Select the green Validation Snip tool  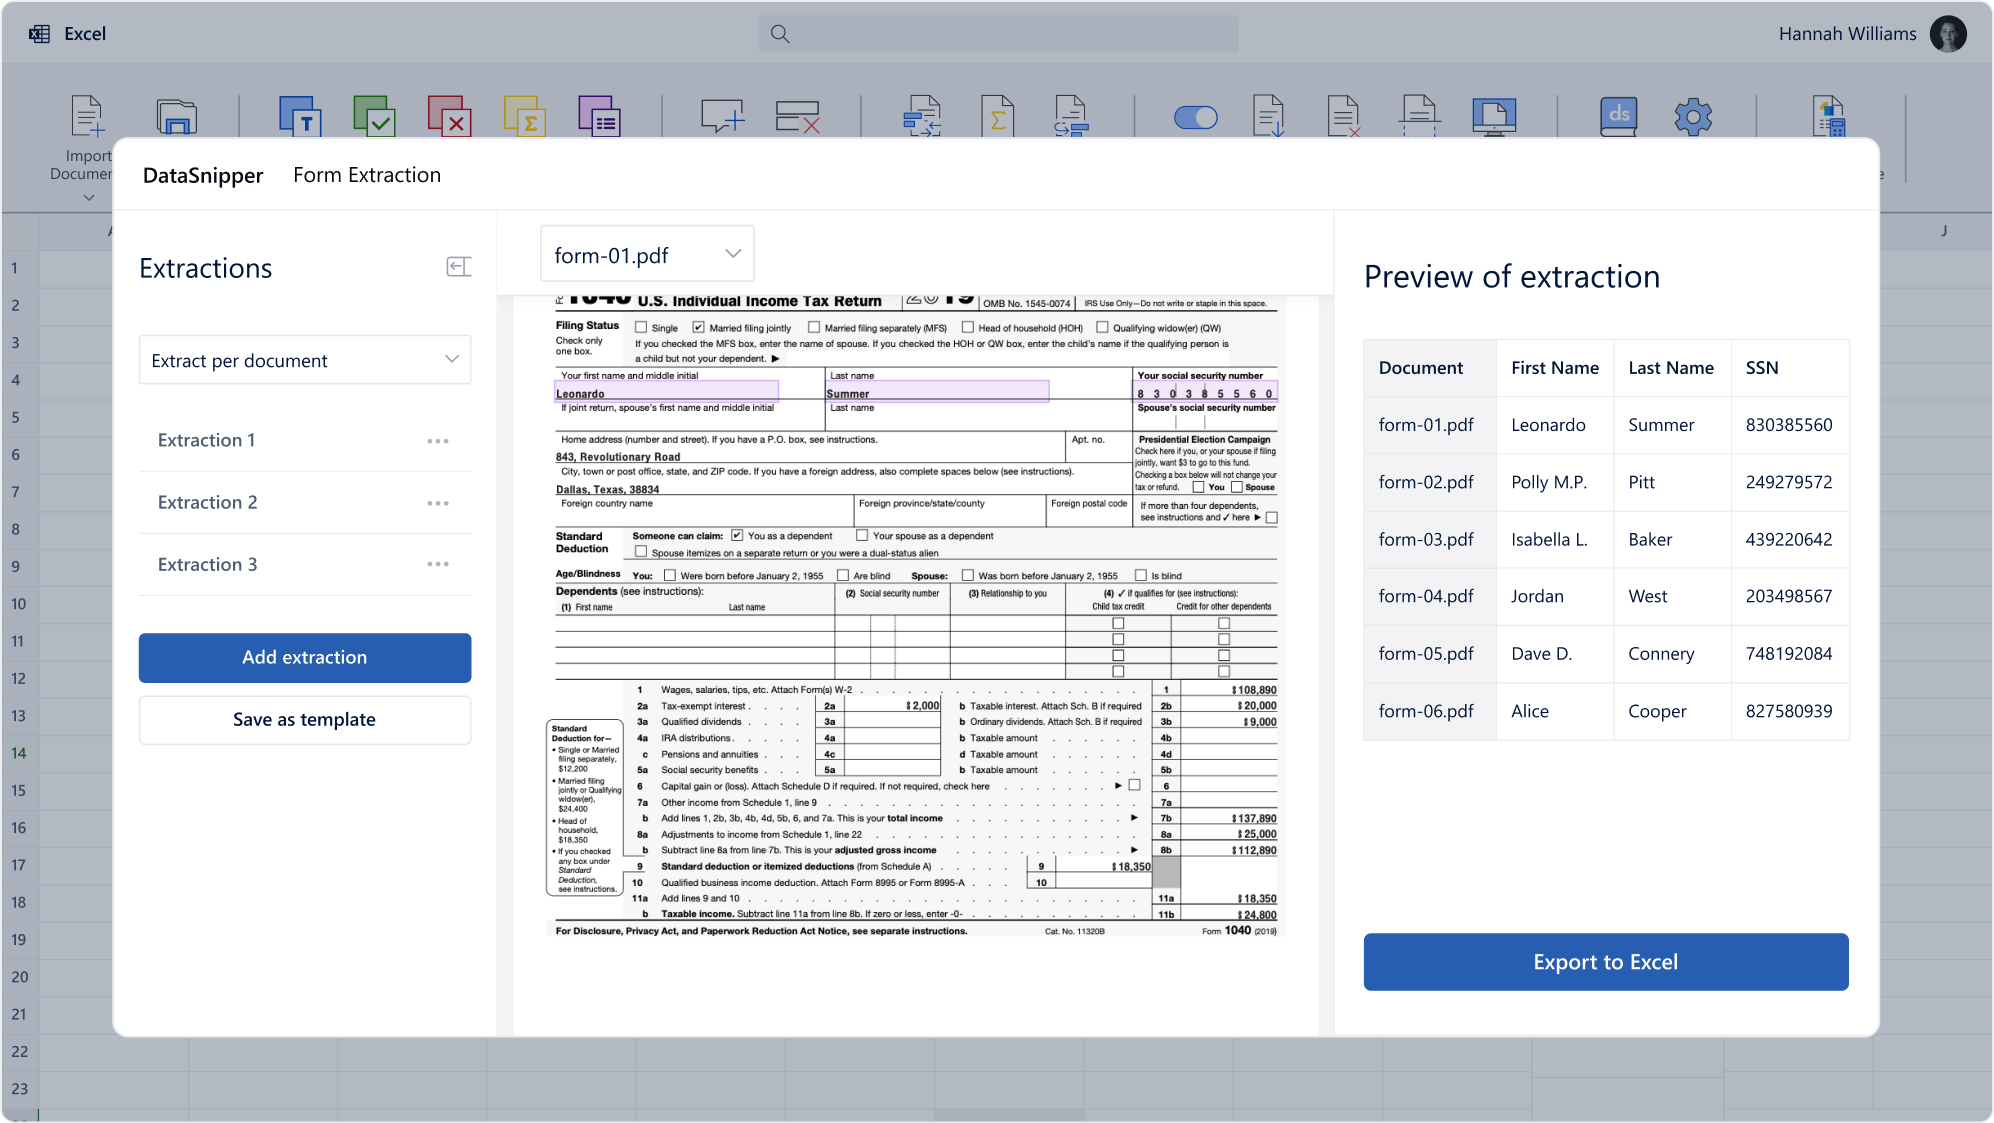coord(373,116)
